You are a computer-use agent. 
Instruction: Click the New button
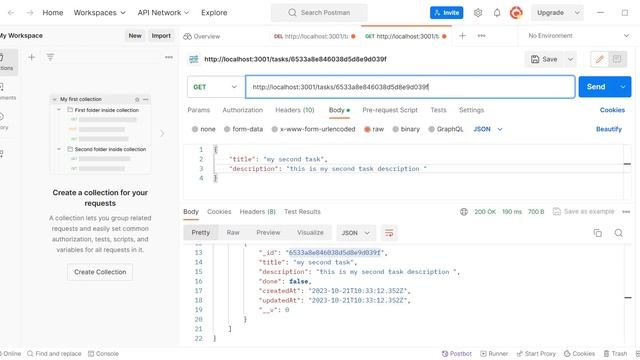[135, 36]
